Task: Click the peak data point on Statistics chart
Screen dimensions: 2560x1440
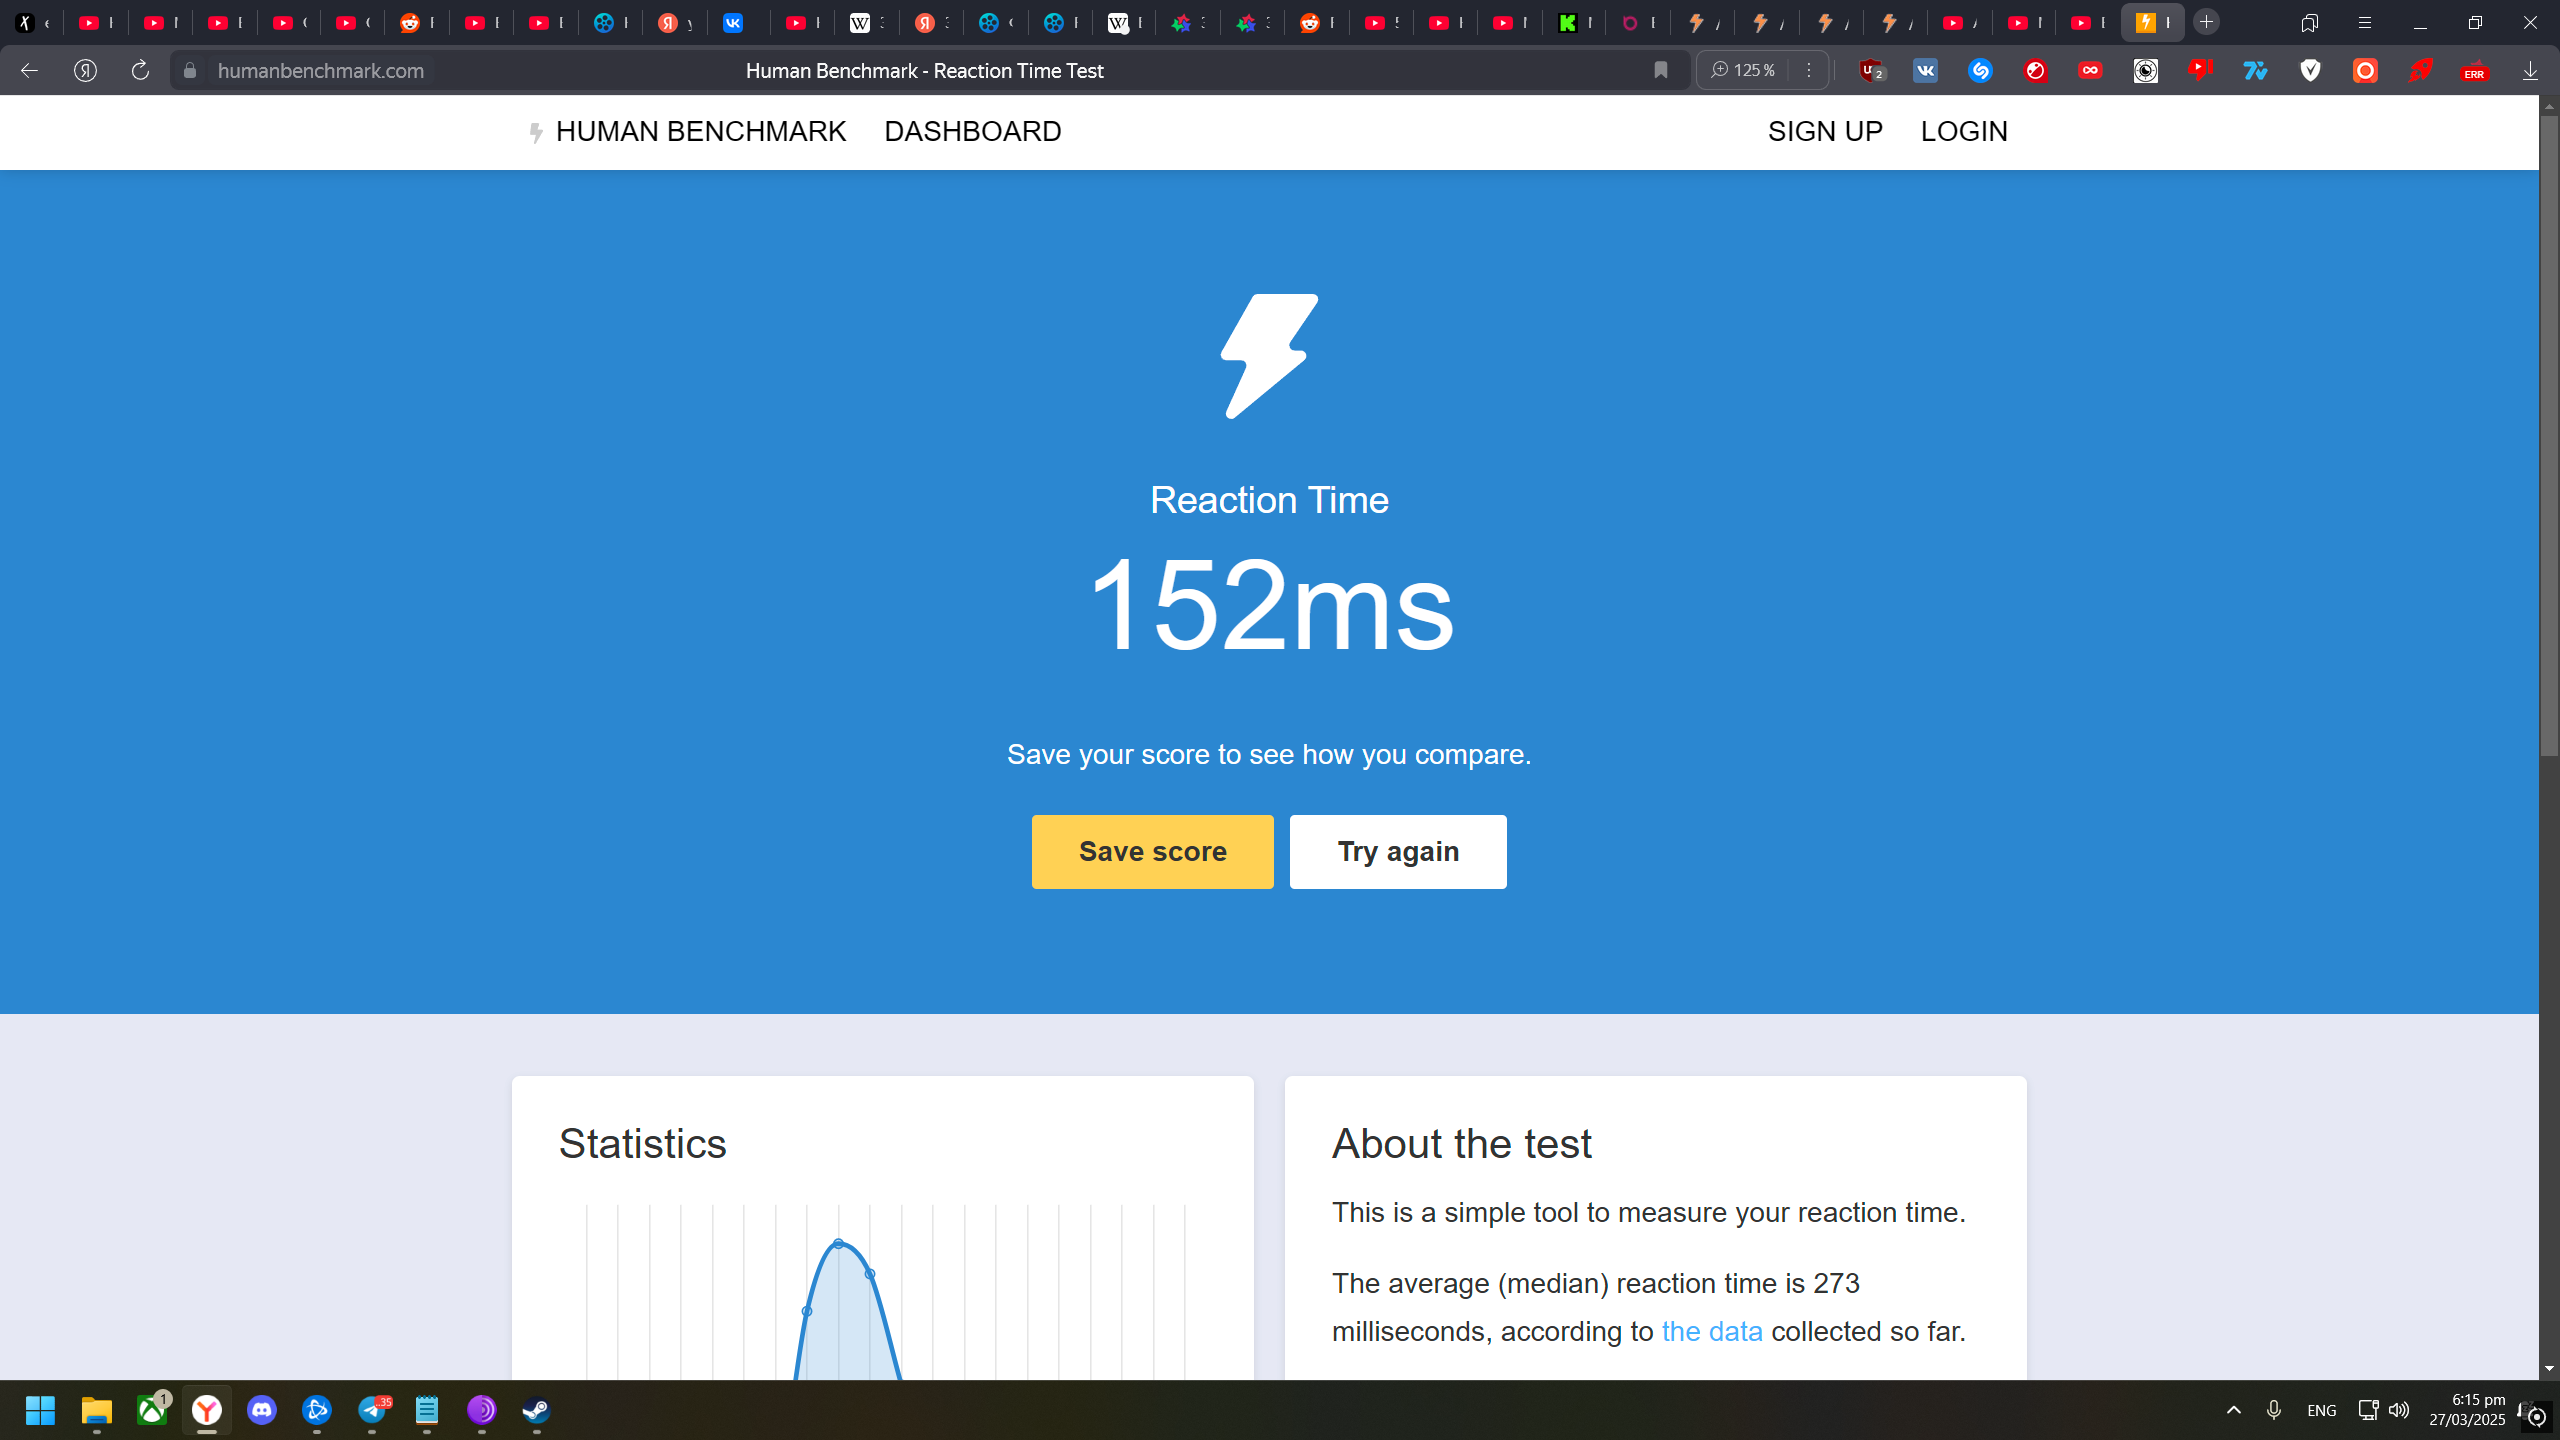Action: [838, 1244]
